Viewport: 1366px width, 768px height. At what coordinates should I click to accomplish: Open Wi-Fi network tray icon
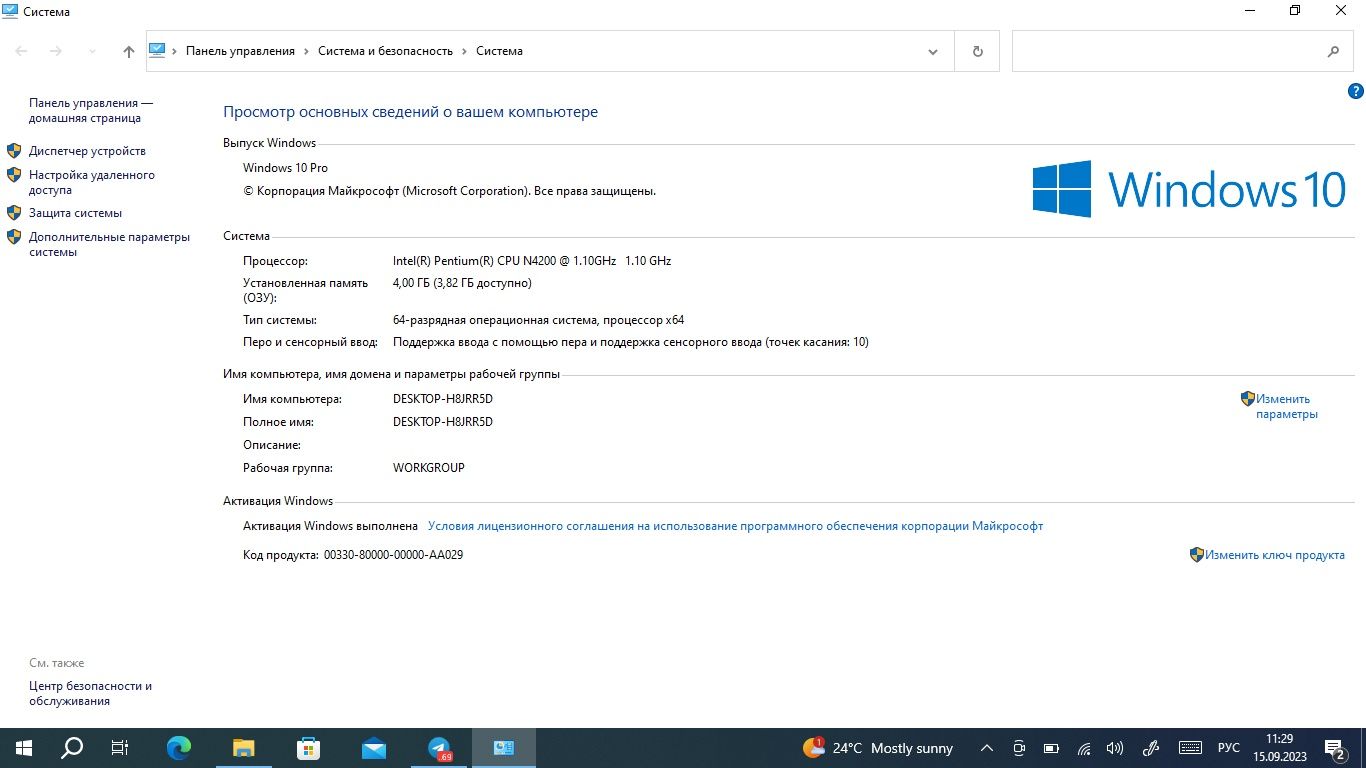pos(1084,748)
